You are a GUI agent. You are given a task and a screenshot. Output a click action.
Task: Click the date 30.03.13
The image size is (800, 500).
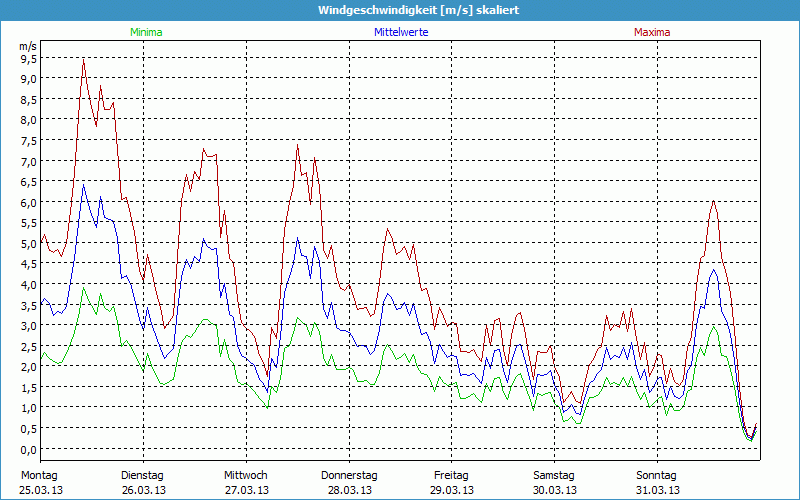tap(555, 490)
